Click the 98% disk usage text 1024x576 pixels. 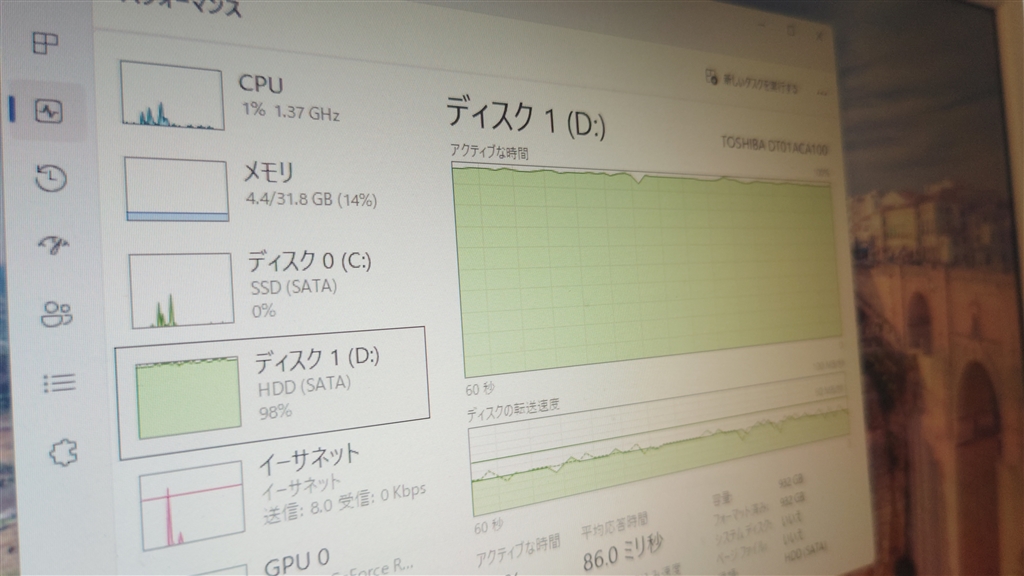click(x=275, y=411)
